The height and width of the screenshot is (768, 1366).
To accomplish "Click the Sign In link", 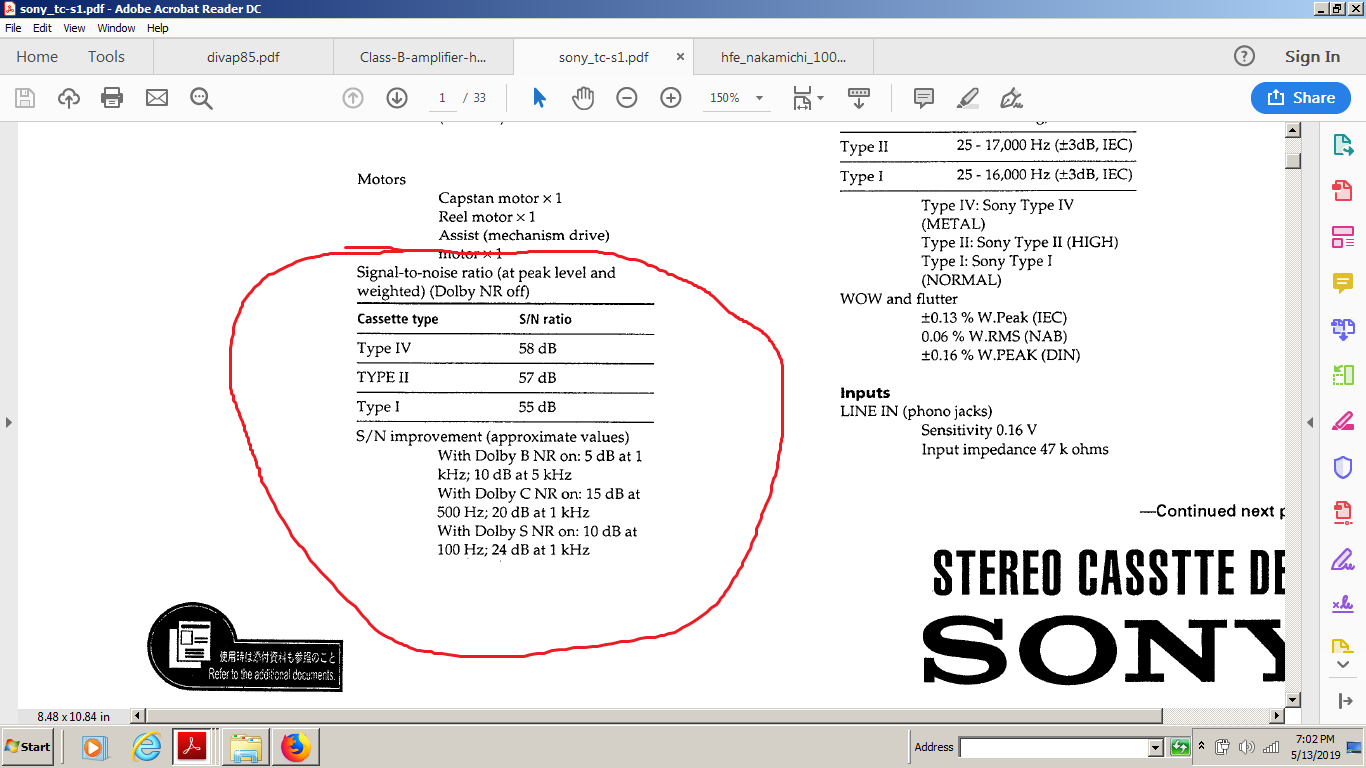I will click(1312, 57).
